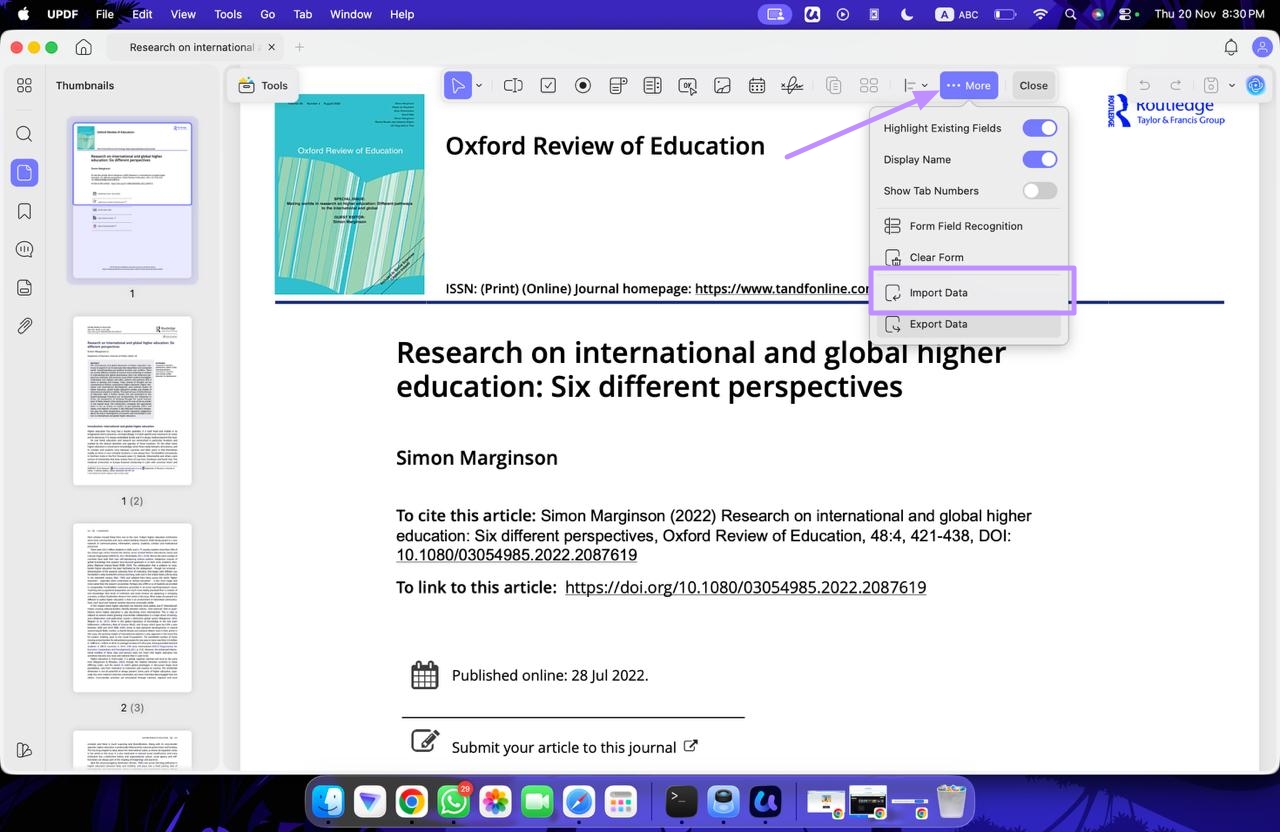The height and width of the screenshot is (832, 1280).
Task: Open the save options dropdown arrow
Action: (1232, 86)
